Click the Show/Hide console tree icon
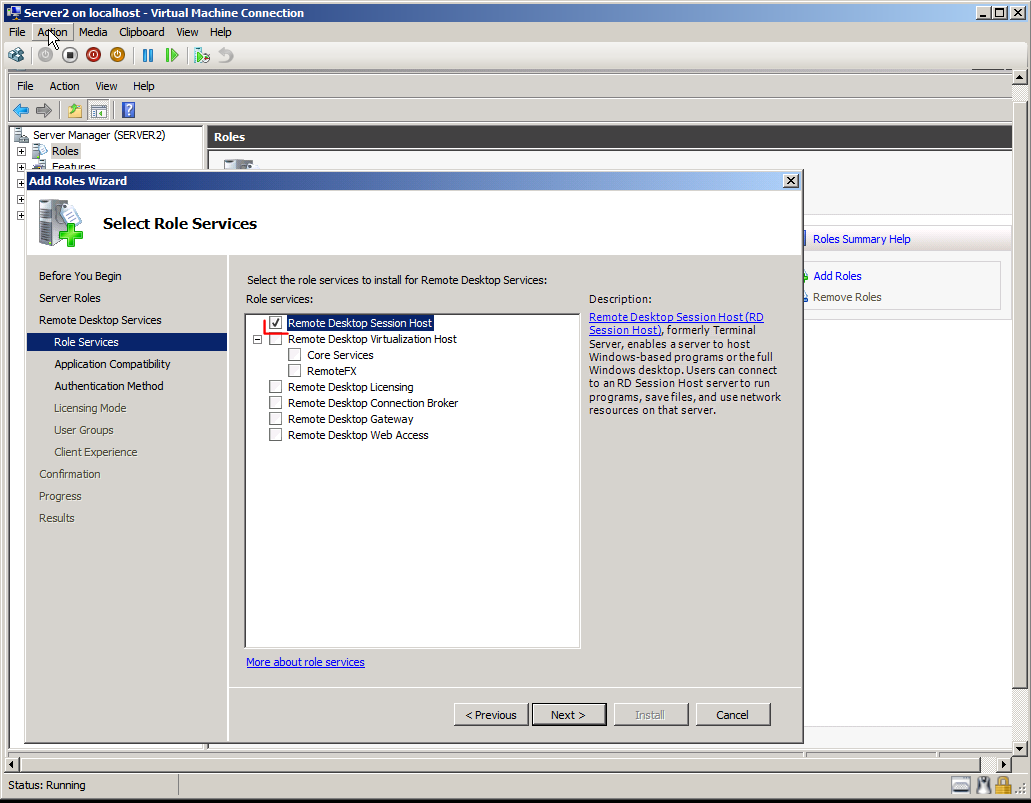 tap(99, 110)
